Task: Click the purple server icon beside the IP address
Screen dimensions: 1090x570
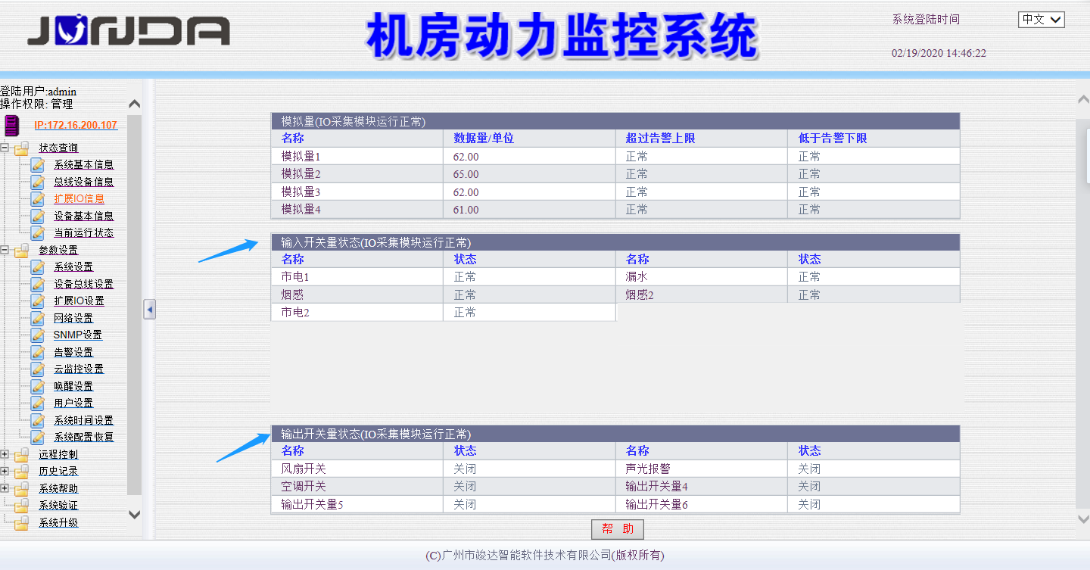Action: 12,125
